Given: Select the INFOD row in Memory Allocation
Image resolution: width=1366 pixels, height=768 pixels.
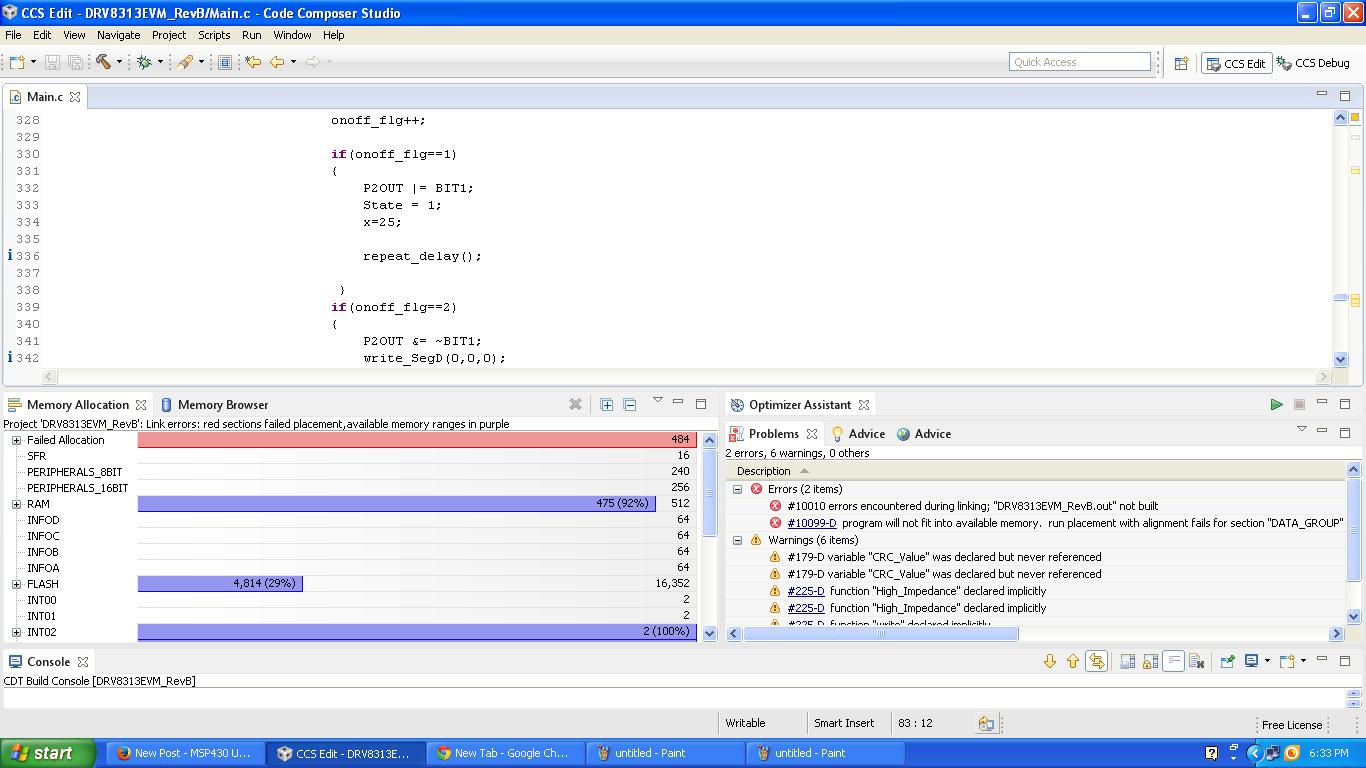Looking at the screenshot, I should click(350, 520).
